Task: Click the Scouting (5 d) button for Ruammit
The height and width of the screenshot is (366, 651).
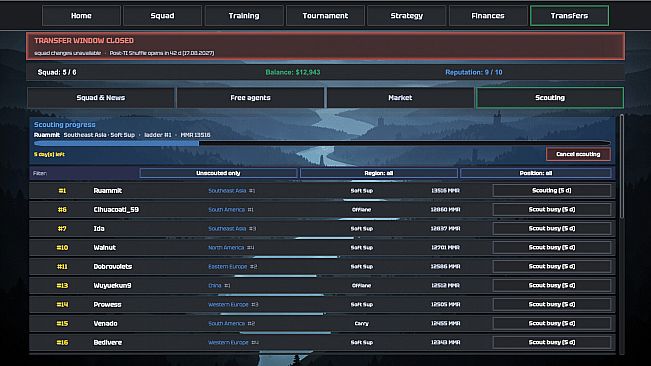Action: pyautogui.click(x=552, y=190)
